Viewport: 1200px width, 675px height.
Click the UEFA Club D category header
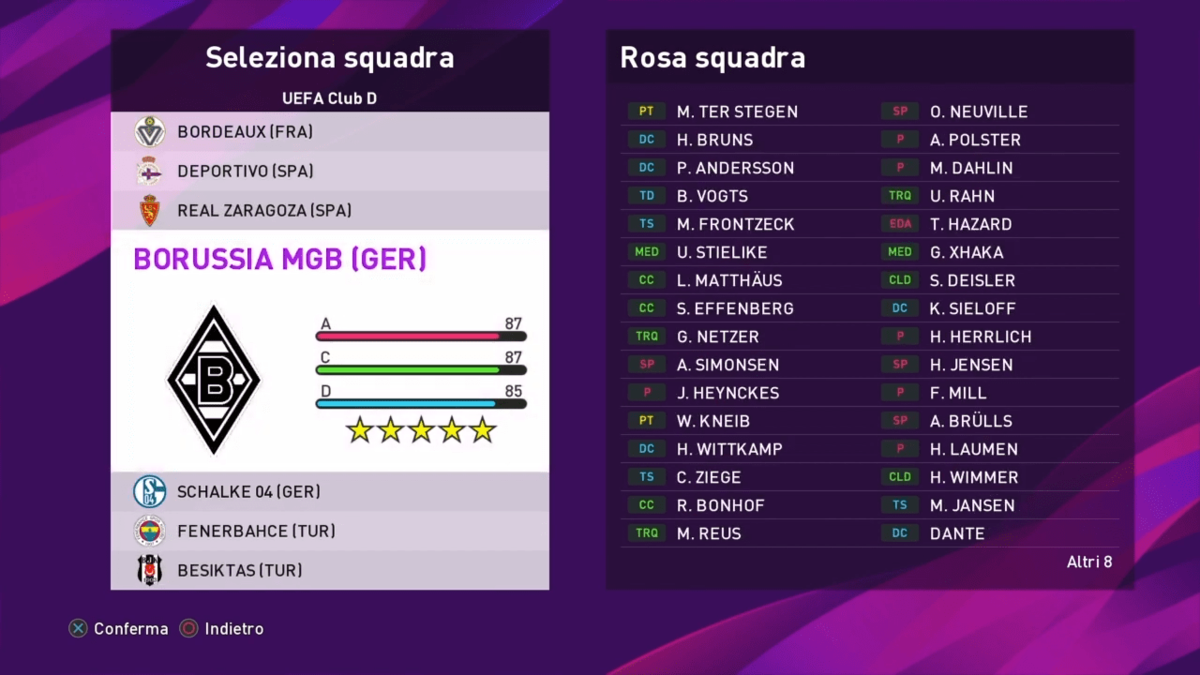click(330, 99)
